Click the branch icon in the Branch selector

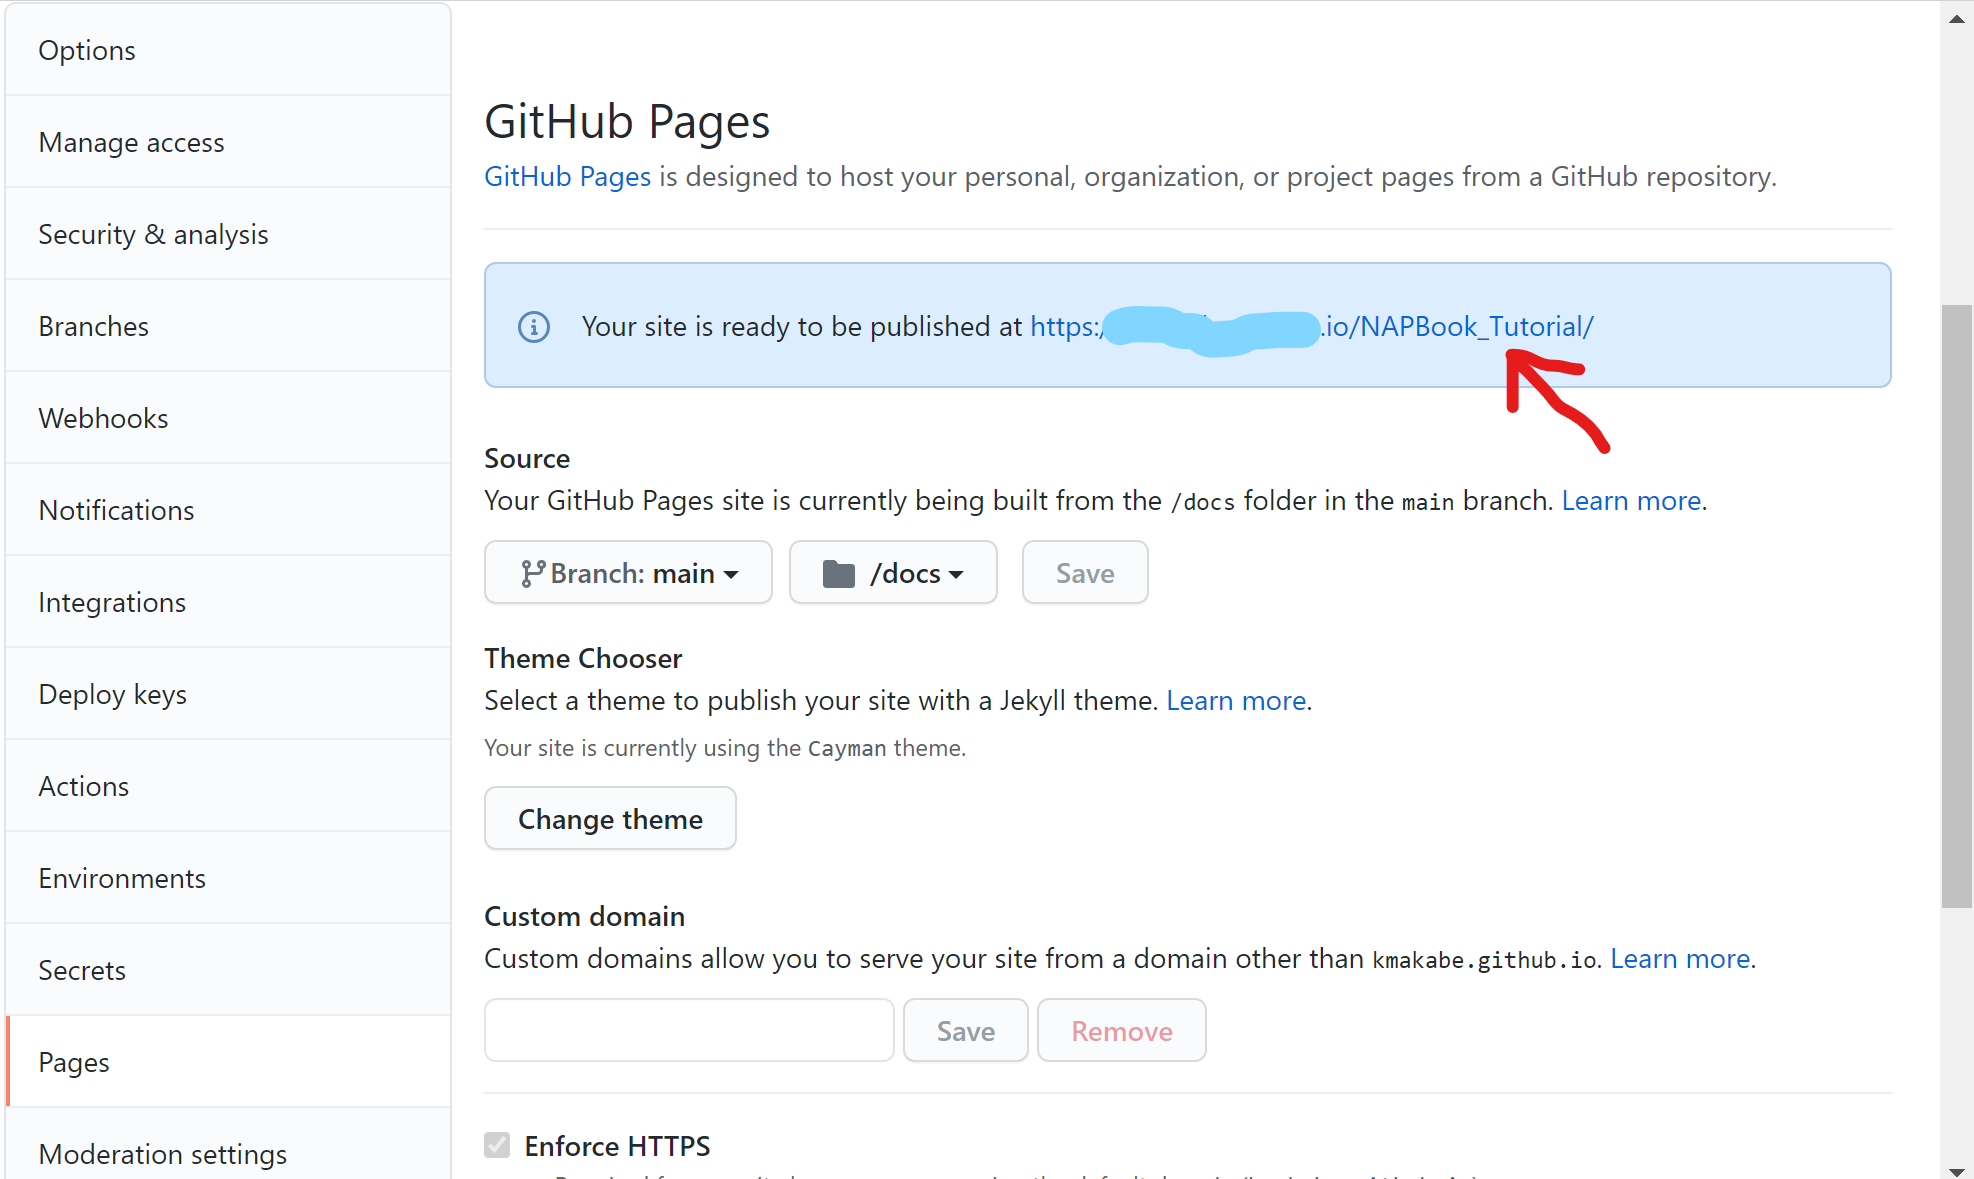pyautogui.click(x=533, y=572)
